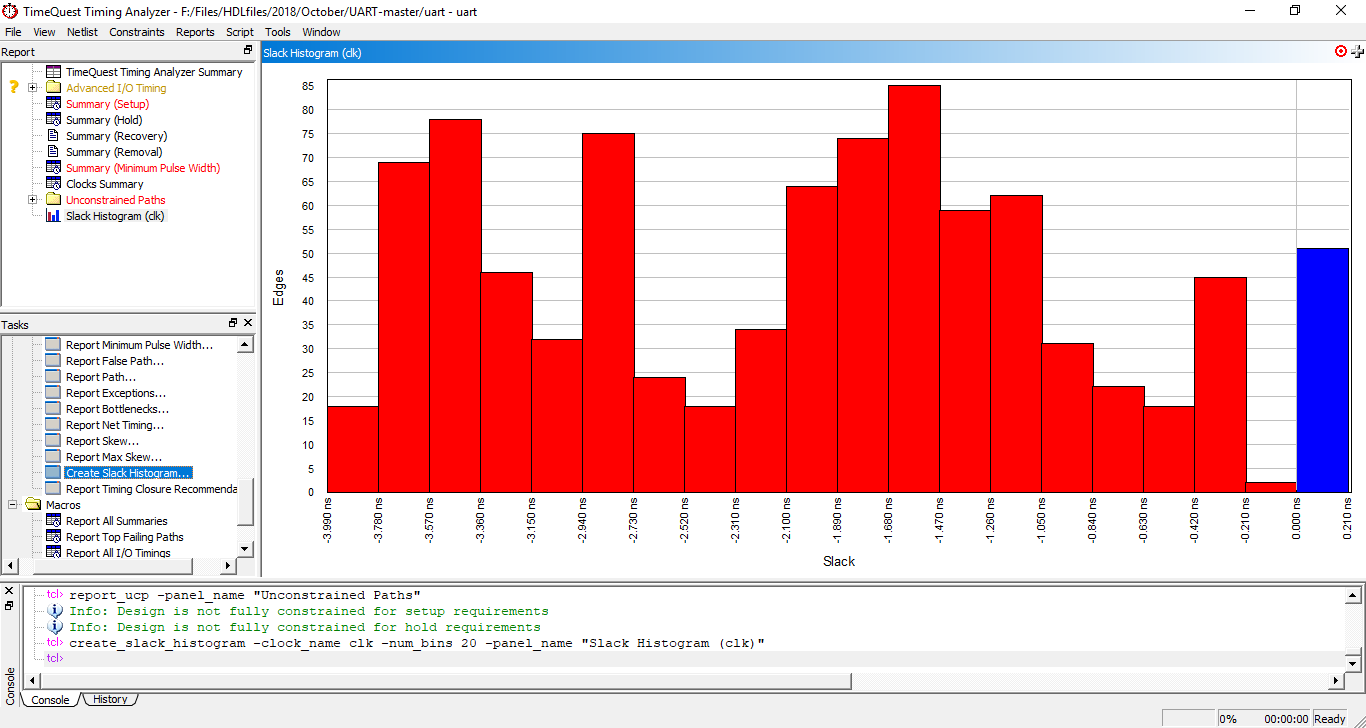Click the Unconstrained Paths folder icon
Viewport: 1366px width, 728px height.
click(54, 200)
